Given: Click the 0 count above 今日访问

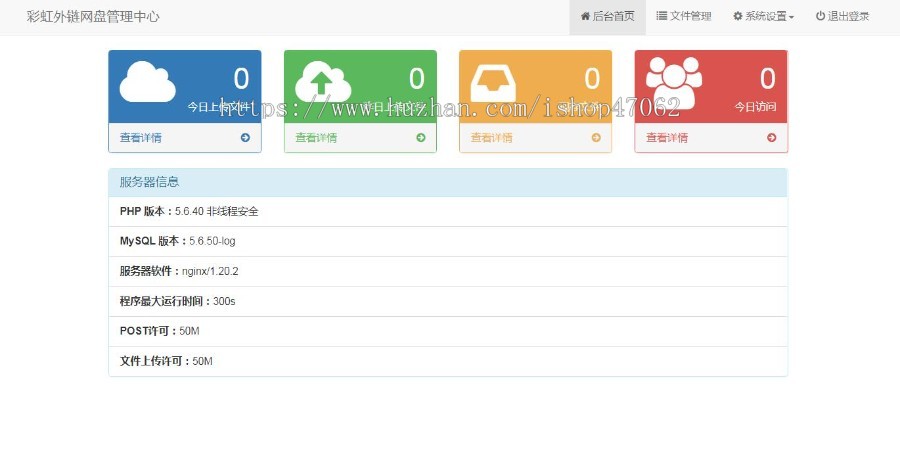Looking at the screenshot, I should [x=768, y=79].
